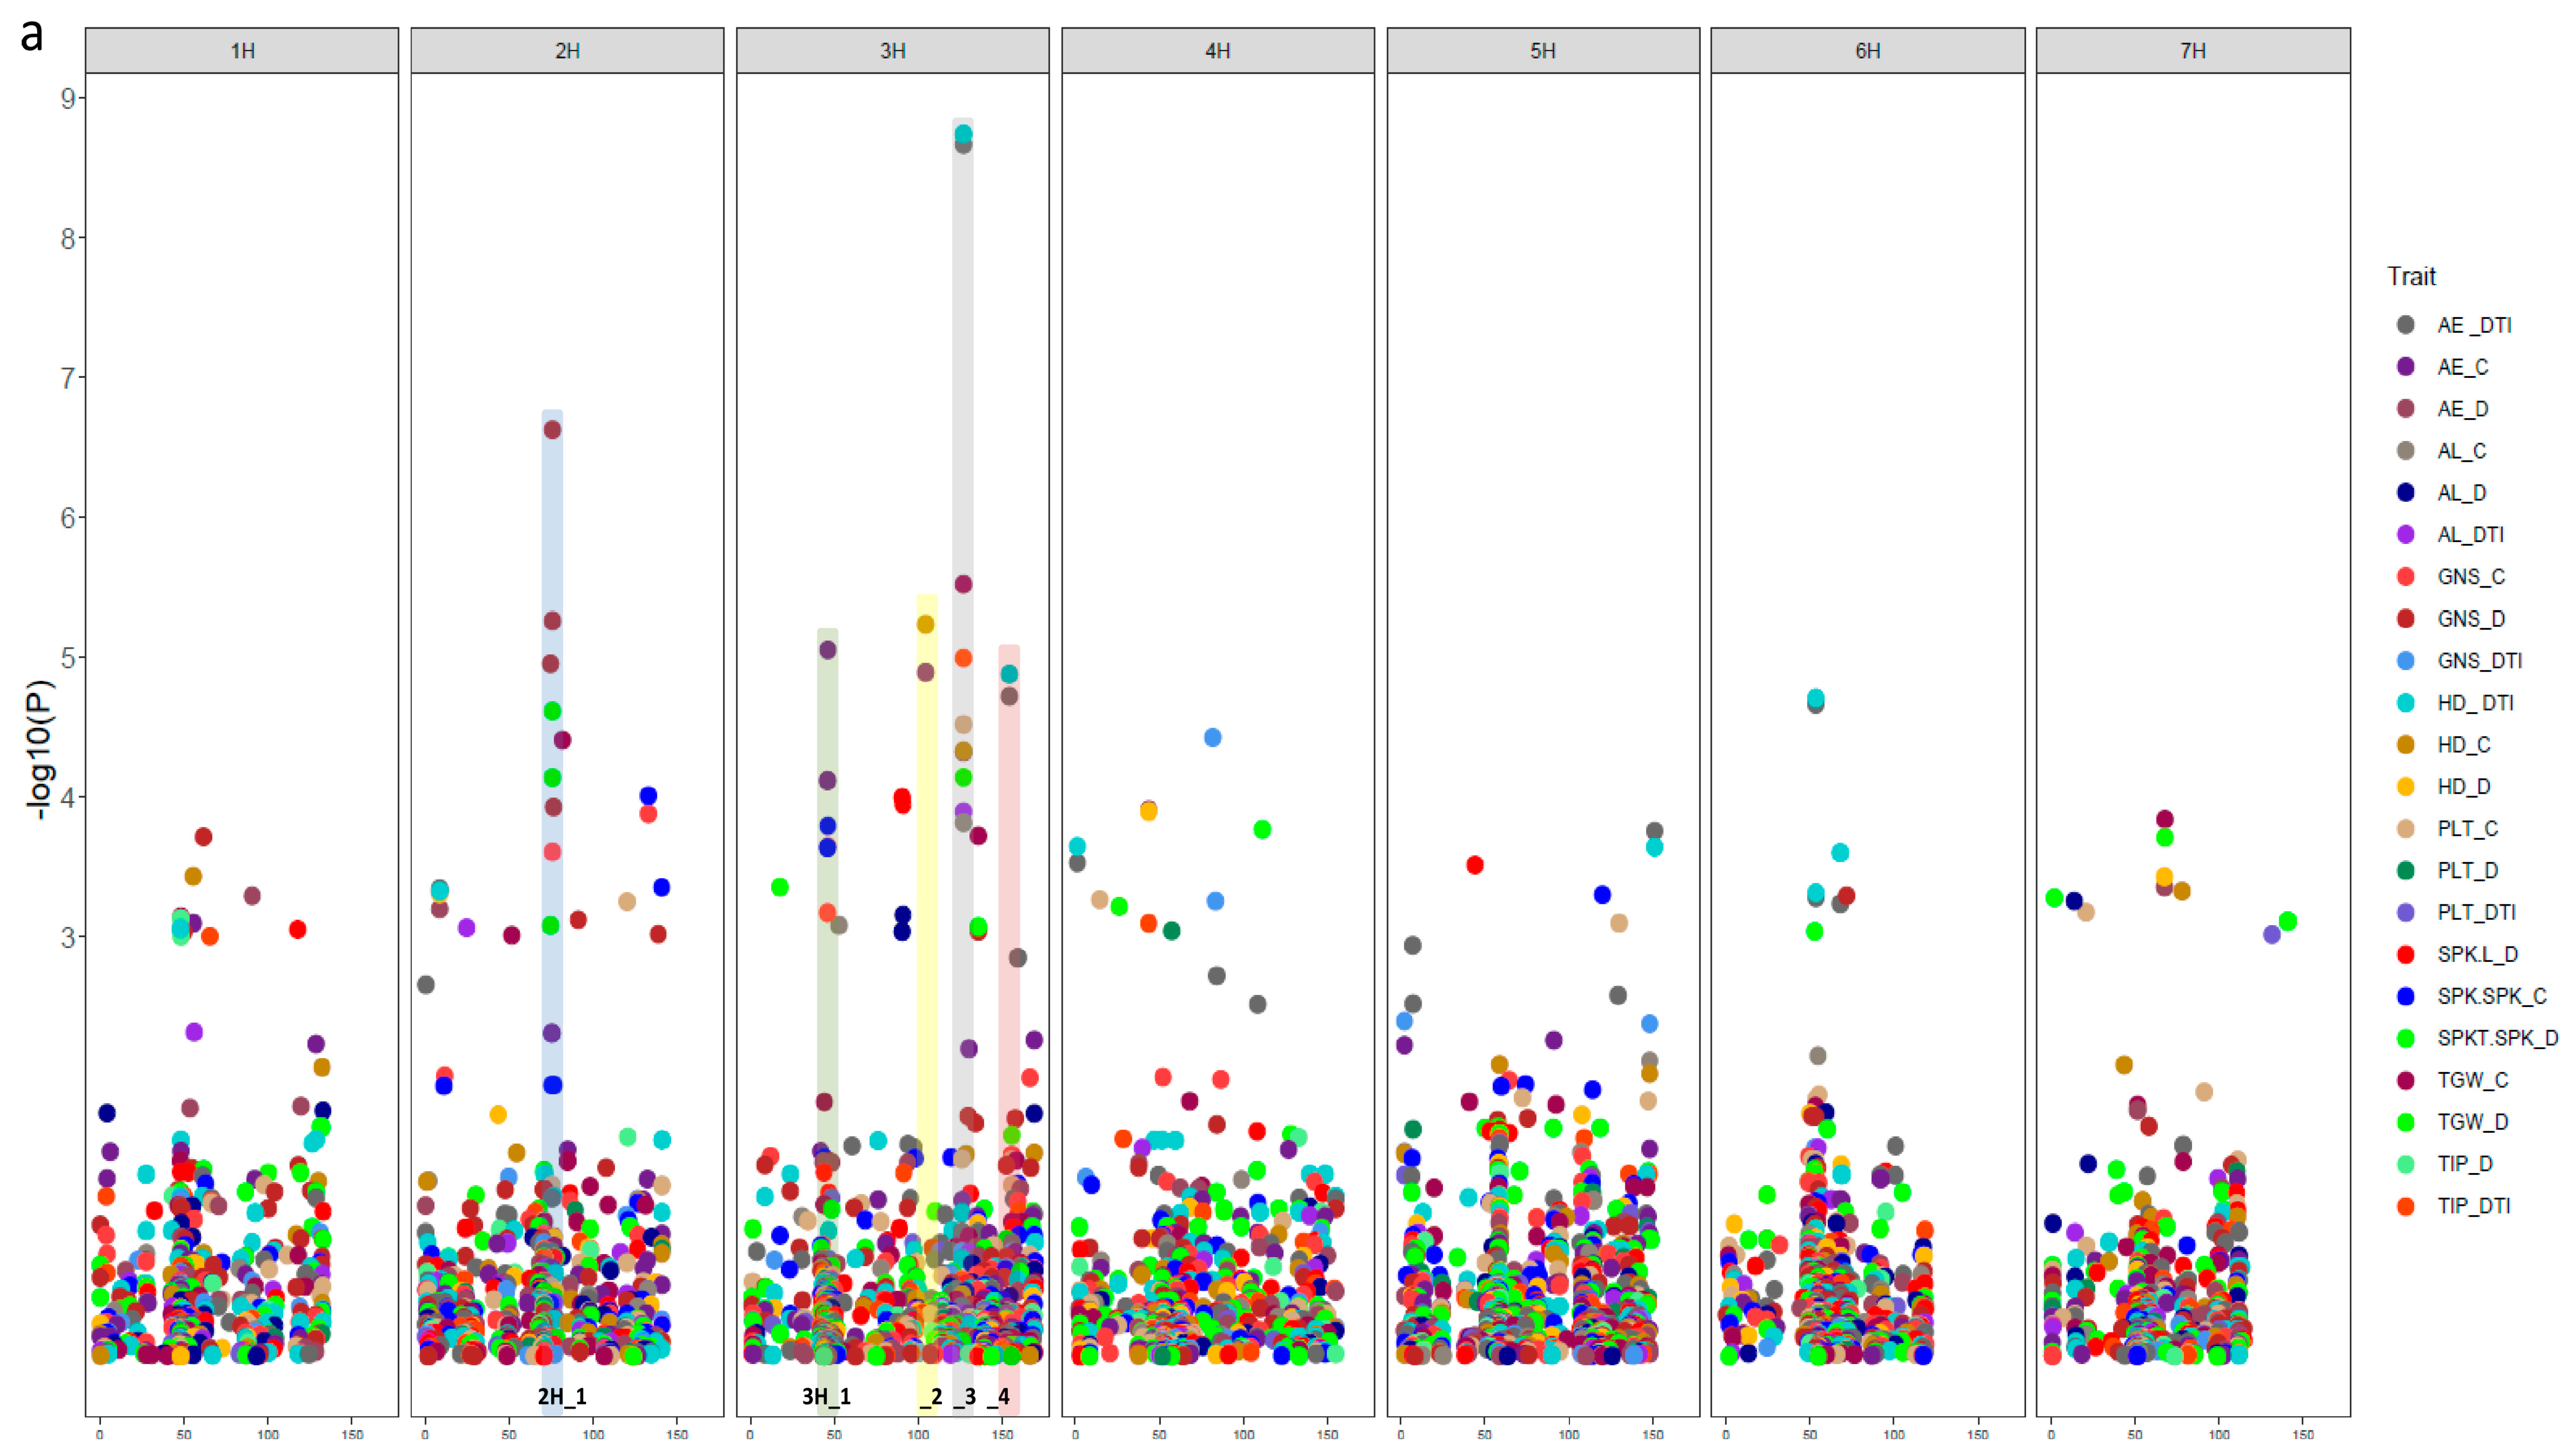The image size is (2576, 1456).
Task: Click the TGW_C legend label
Action: 2472,1080
